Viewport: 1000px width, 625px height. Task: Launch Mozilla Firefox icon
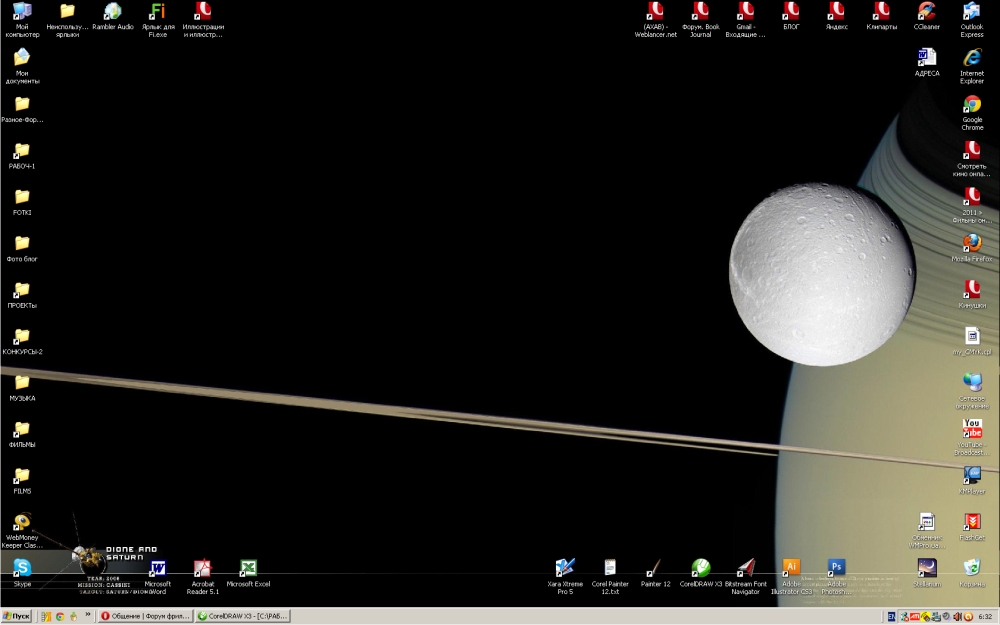point(971,247)
